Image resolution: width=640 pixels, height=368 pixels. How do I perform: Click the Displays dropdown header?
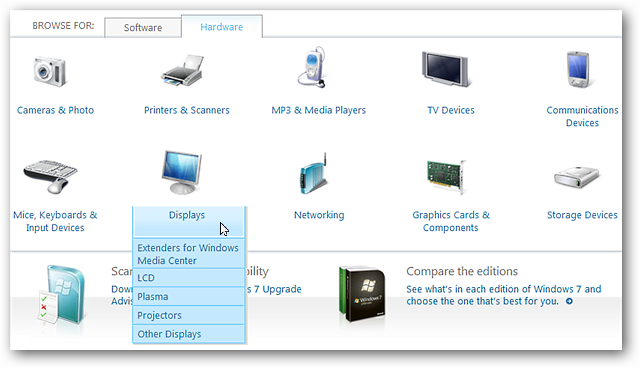(188, 222)
